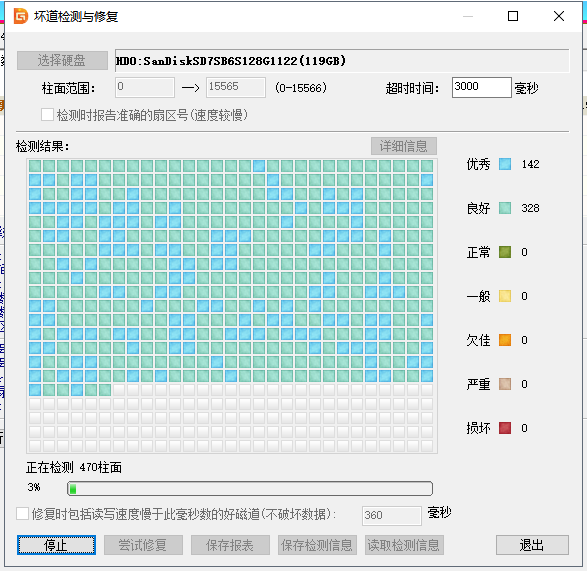Viewport: 587px width, 571px height.
Task: Click the 良好 count value 328
Action: click(x=530, y=208)
